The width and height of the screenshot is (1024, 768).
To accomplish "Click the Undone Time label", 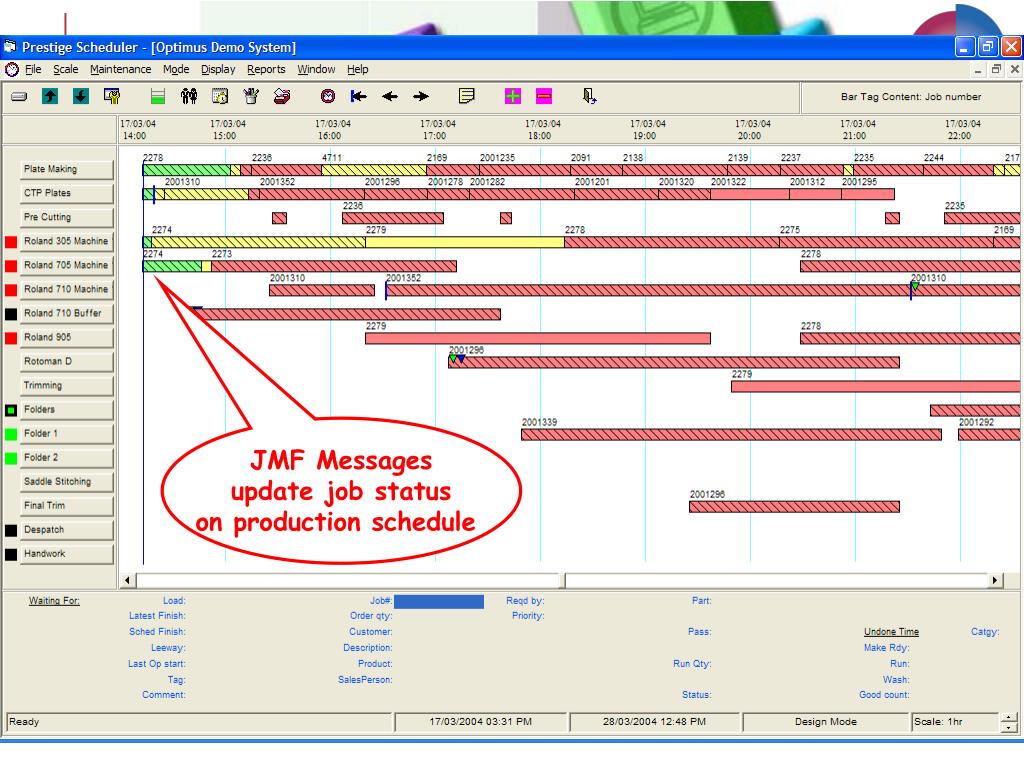I will [891, 632].
